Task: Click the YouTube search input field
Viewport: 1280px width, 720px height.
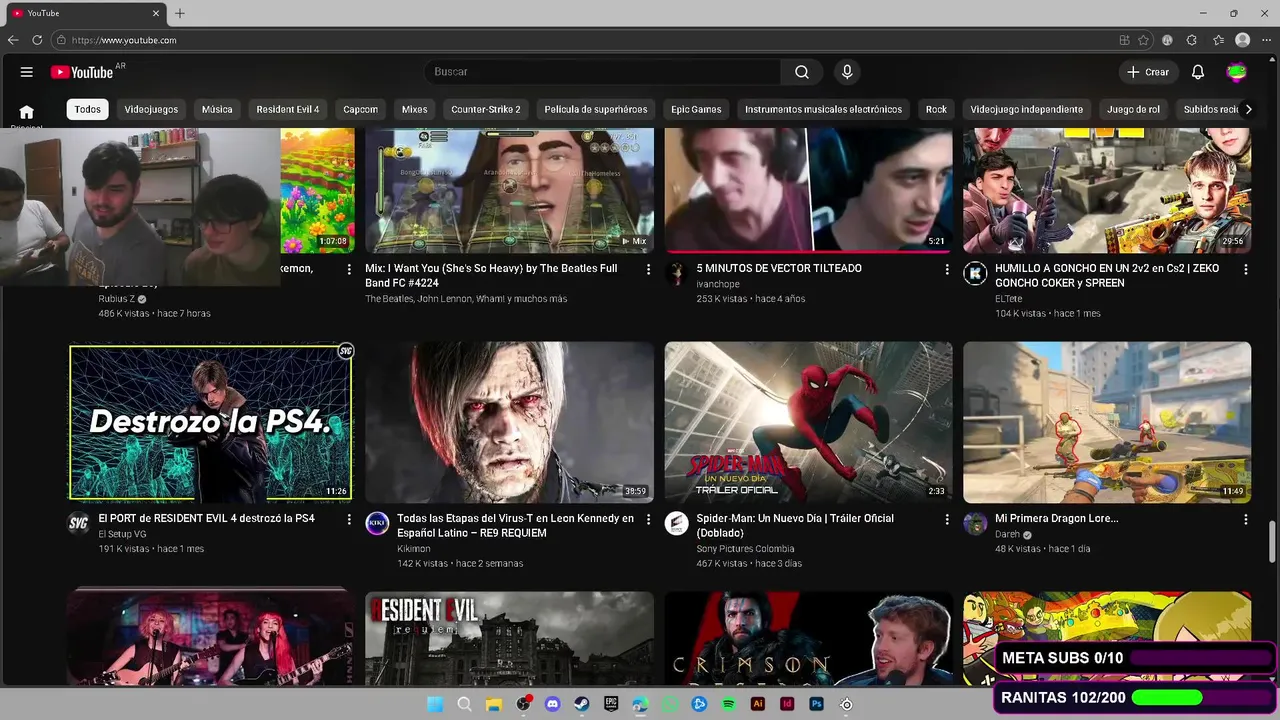Action: 603,72
